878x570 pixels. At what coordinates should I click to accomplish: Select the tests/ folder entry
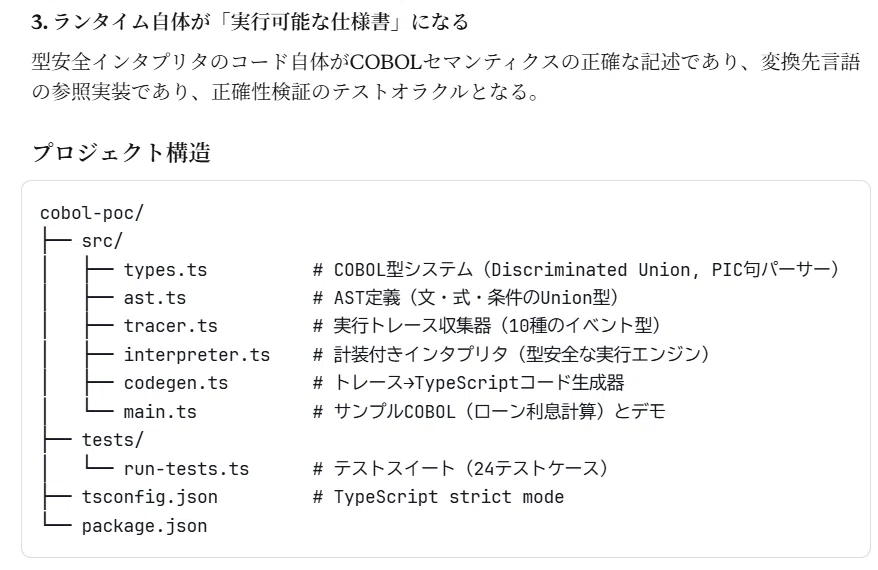pos(113,440)
